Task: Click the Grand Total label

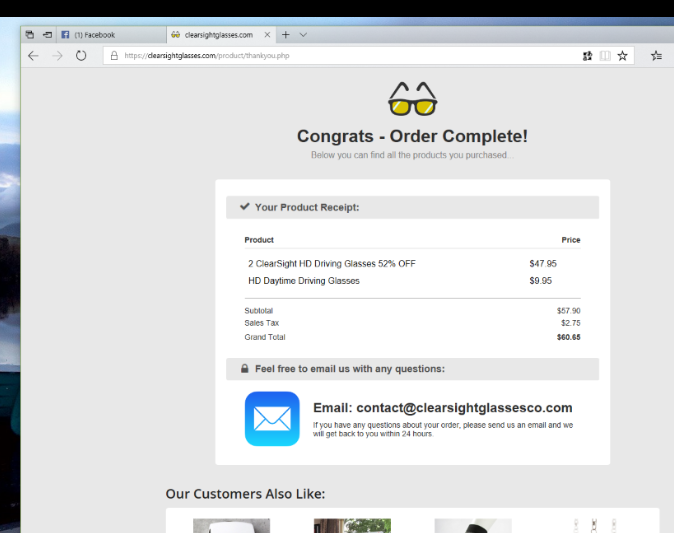Action: coord(265,337)
